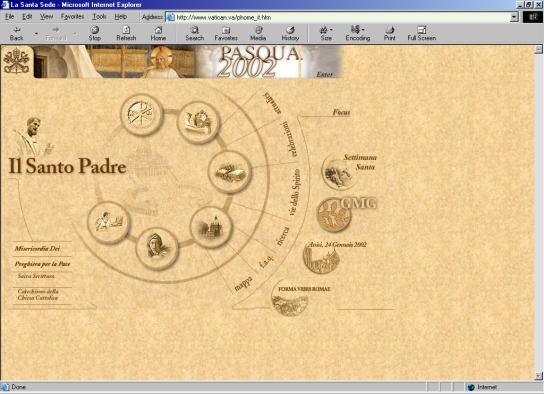This screenshot has width=544, height=394.
Task: Click the Windows logo throbber icon
Action: (533, 17)
